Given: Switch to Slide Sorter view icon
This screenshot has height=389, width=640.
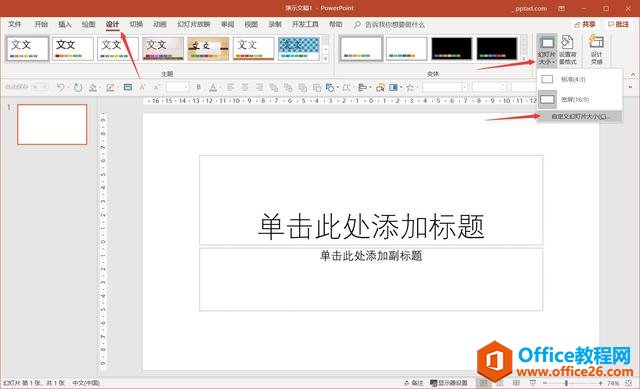Looking at the screenshot, I should (x=500, y=383).
